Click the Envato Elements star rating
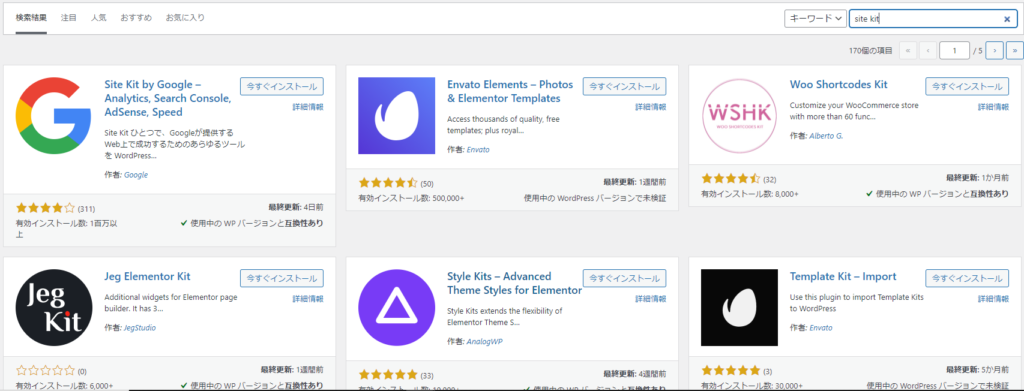 388,183
